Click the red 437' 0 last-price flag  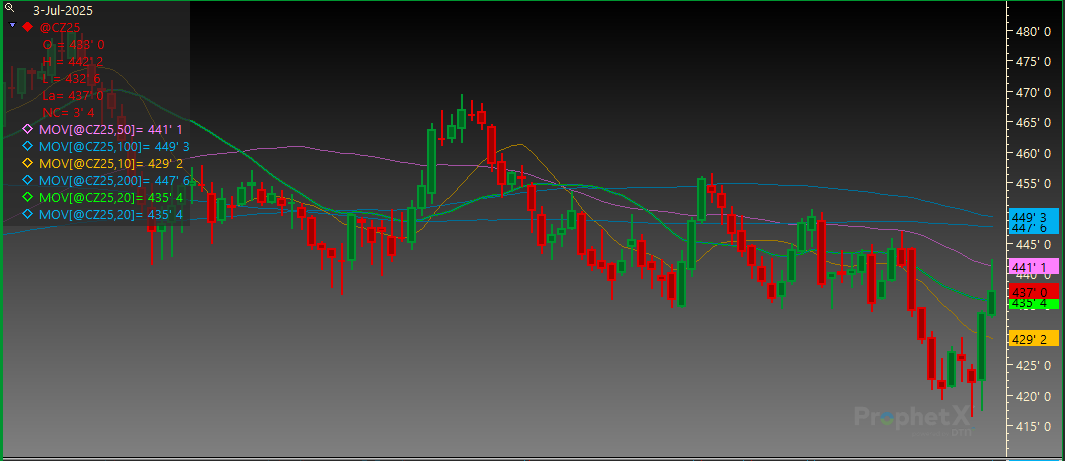1035,291
